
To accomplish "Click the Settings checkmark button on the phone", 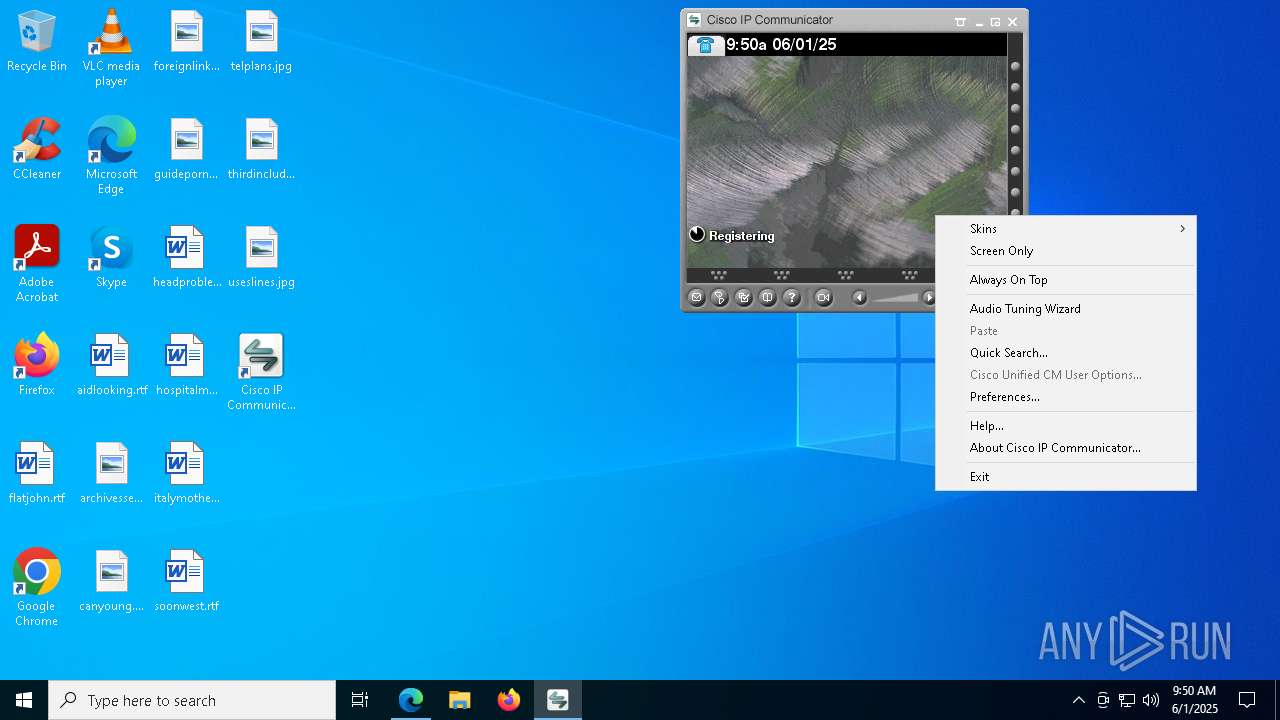I will click(x=744, y=297).
